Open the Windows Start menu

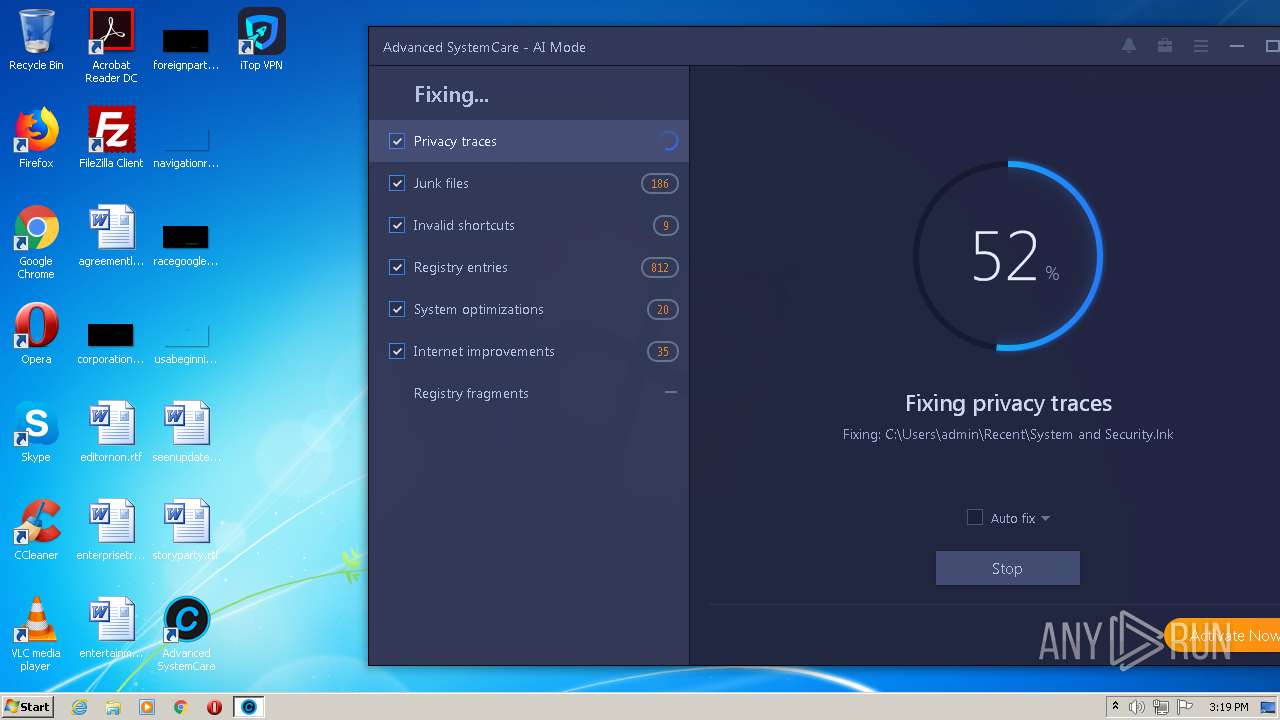[28, 706]
